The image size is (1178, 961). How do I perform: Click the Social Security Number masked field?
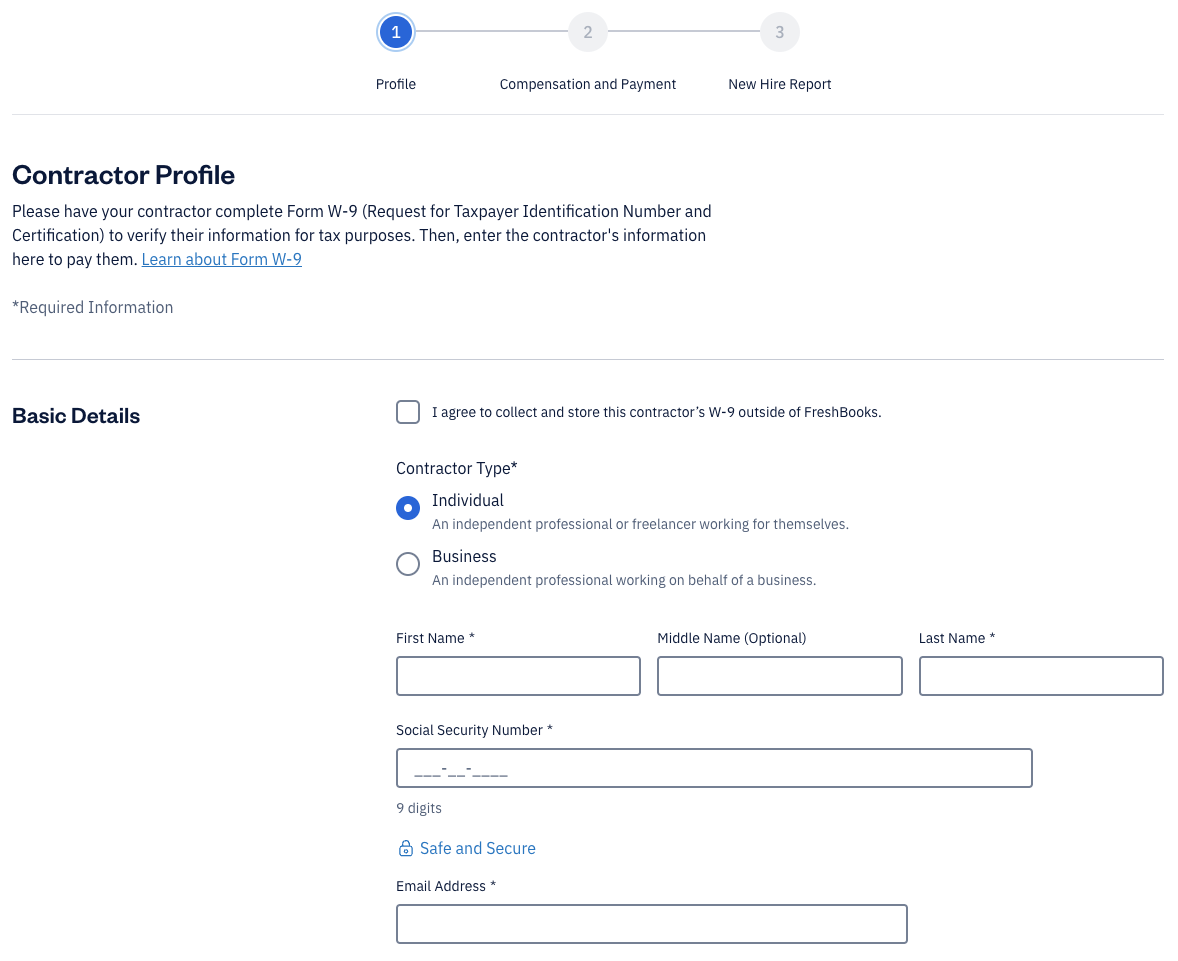pos(714,767)
